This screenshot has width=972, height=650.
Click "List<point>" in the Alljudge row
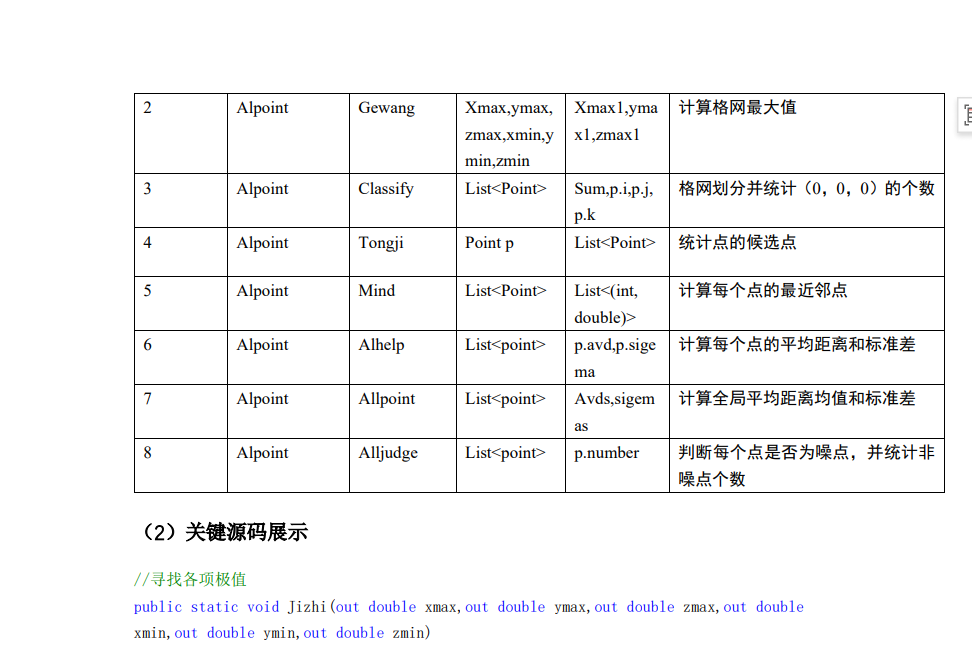pos(505,453)
